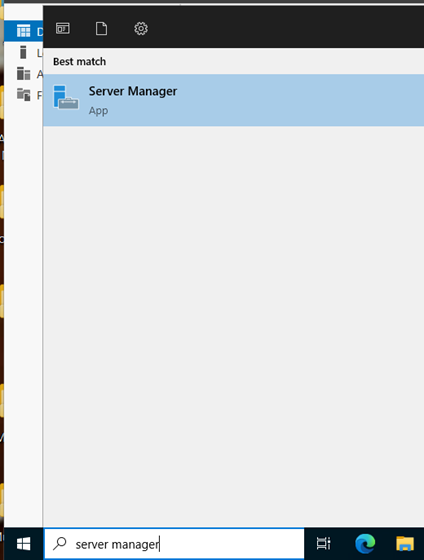Click the dark header bar beside the filter icons
Screen dimensions: 424x560
tap(286, 27)
